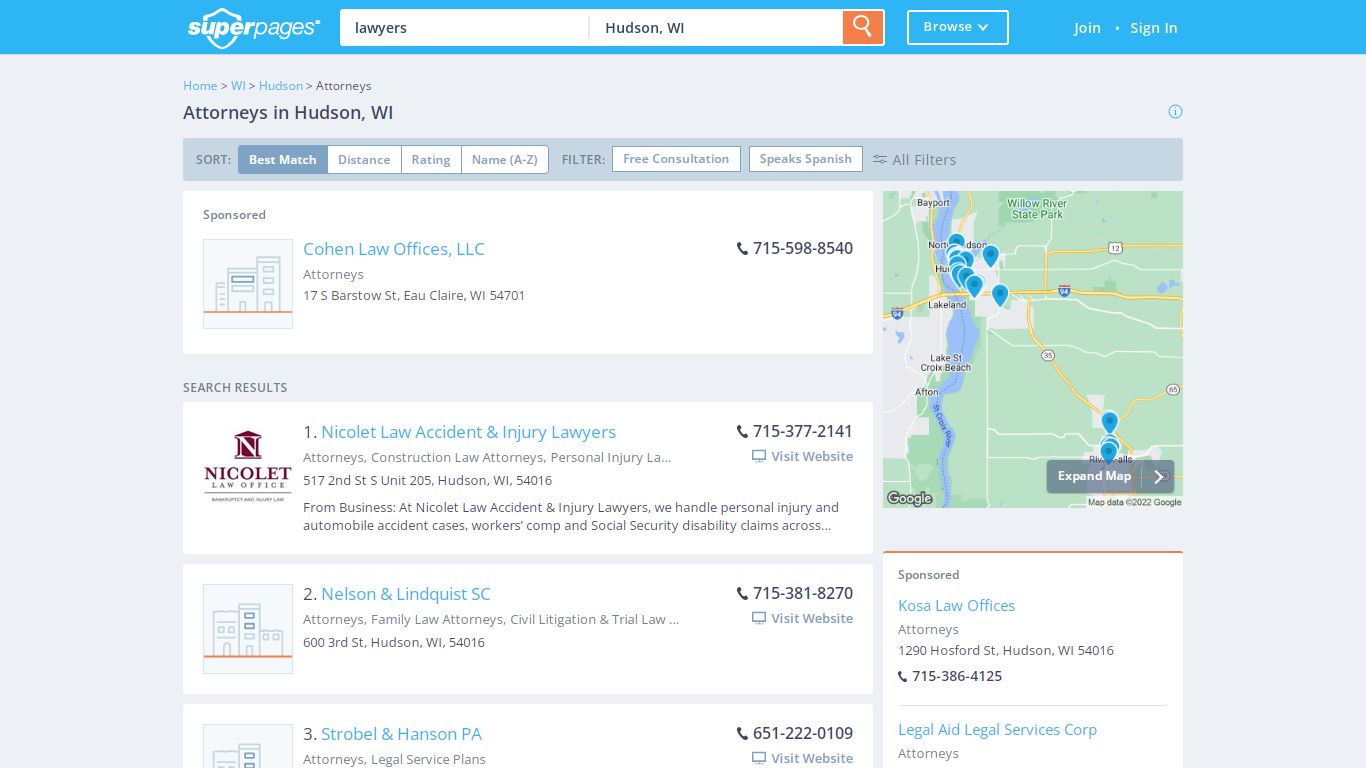Click address 1290 Hosford St, Hudson
1366x768 pixels.
(1006, 650)
